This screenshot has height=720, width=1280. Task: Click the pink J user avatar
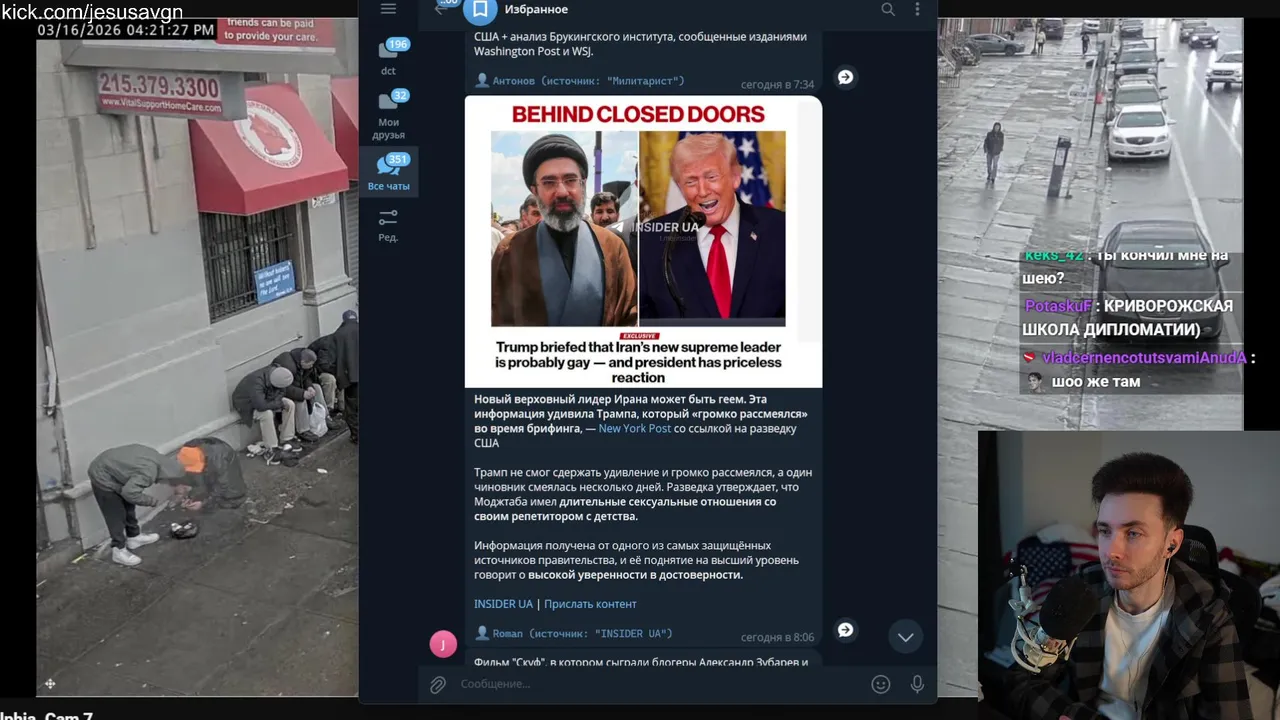pos(443,644)
